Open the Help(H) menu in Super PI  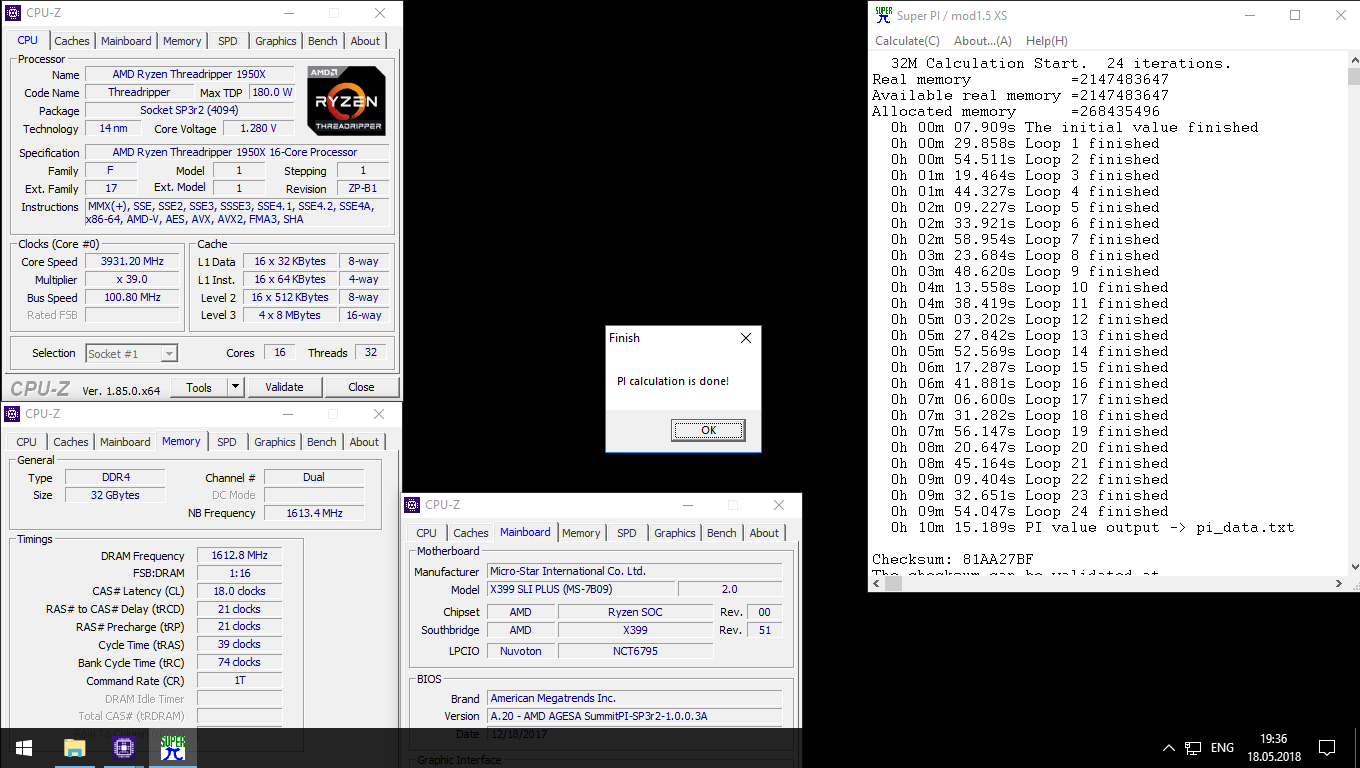coord(1047,41)
